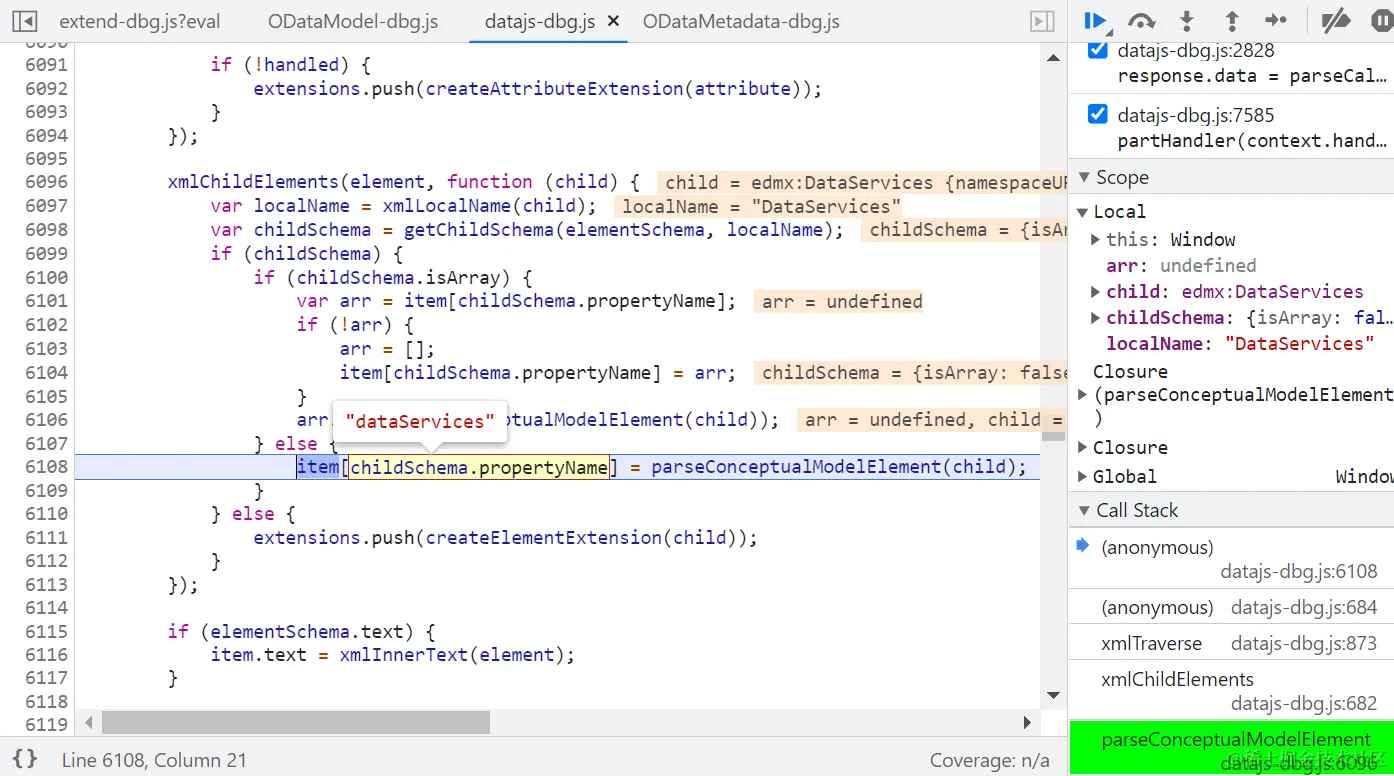
Task: Expand Closure (parseConceptualModelElement)
Action: (1083, 395)
